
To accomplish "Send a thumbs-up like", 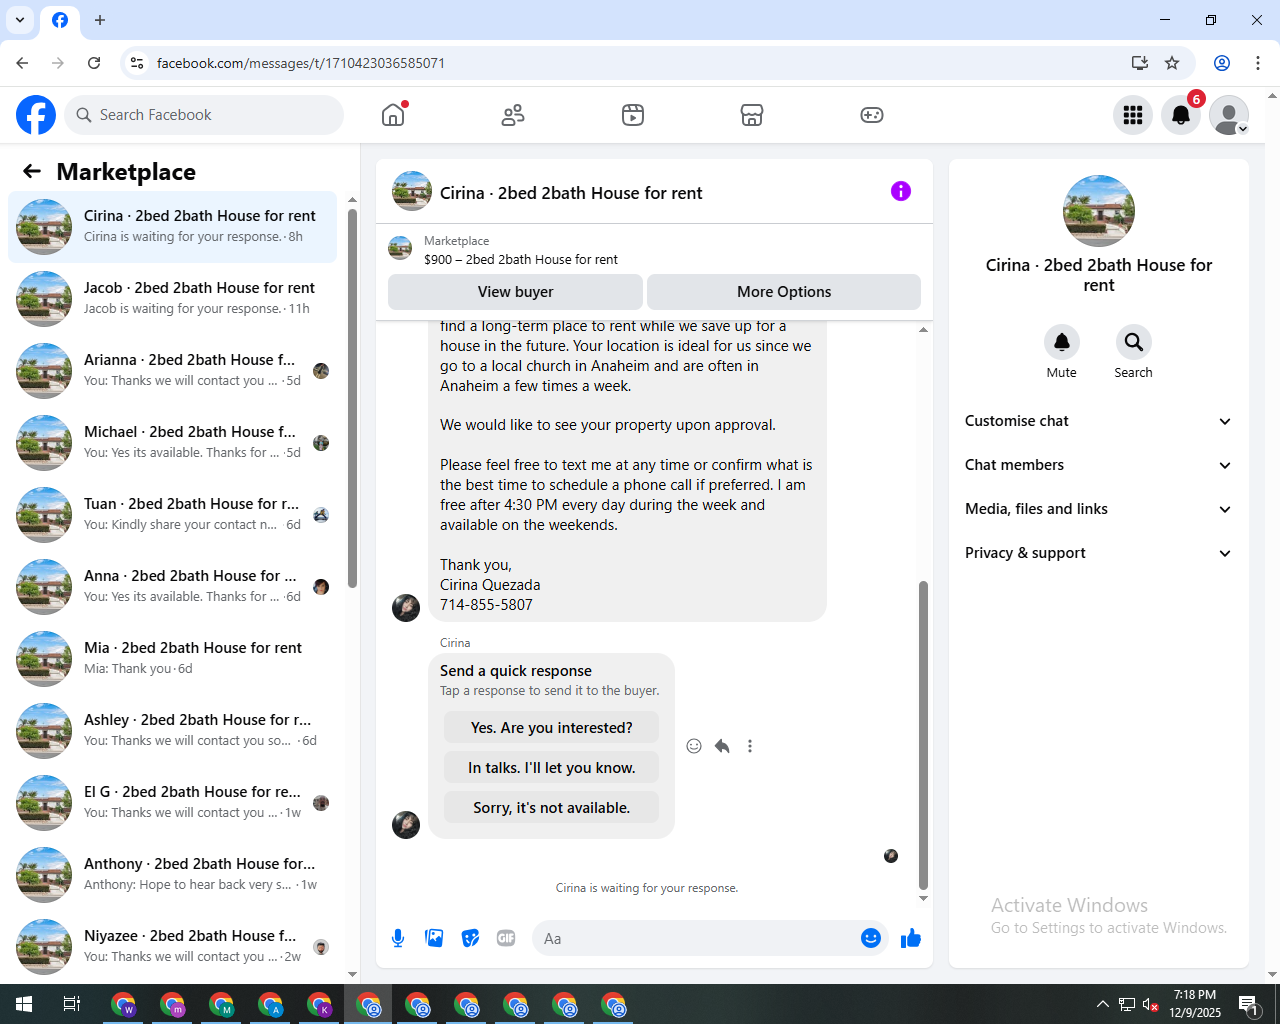I will (x=911, y=938).
